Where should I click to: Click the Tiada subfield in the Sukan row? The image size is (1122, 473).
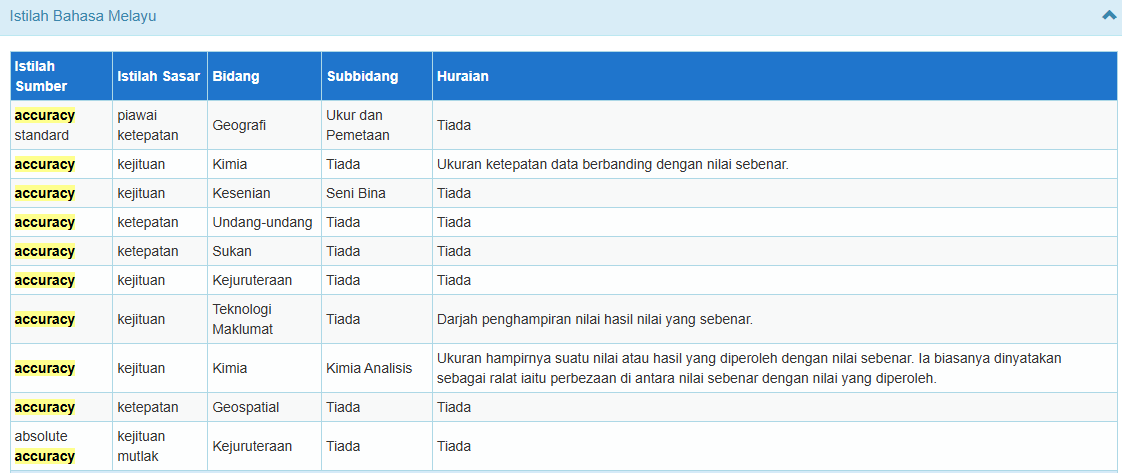point(343,251)
